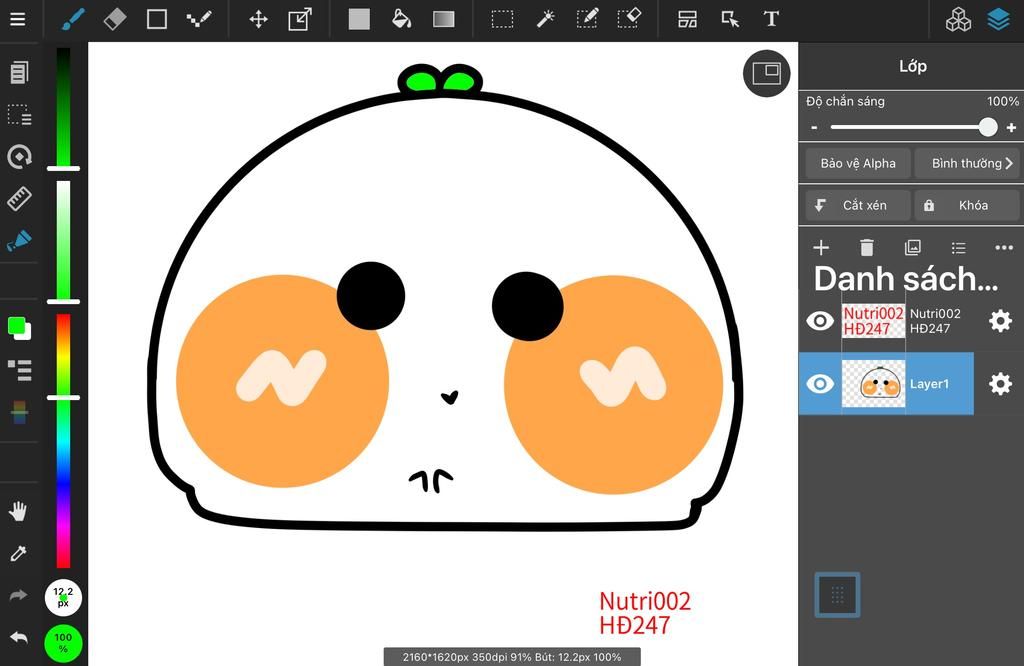Select the Selection Pen tool
The height and width of the screenshot is (666, 1024).
click(x=587, y=19)
